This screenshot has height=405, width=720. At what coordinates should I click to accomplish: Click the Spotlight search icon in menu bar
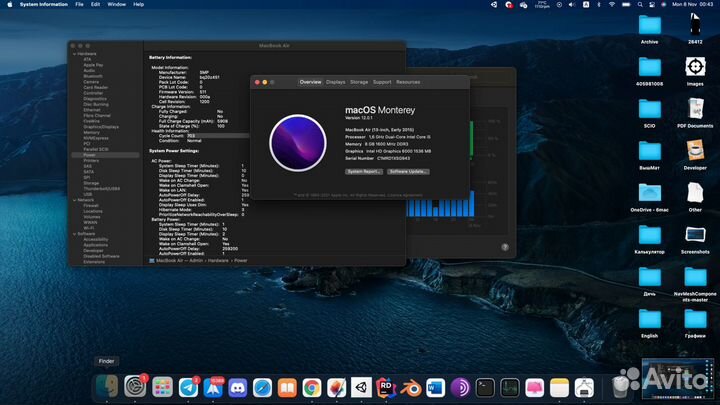[x=640, y=5]
